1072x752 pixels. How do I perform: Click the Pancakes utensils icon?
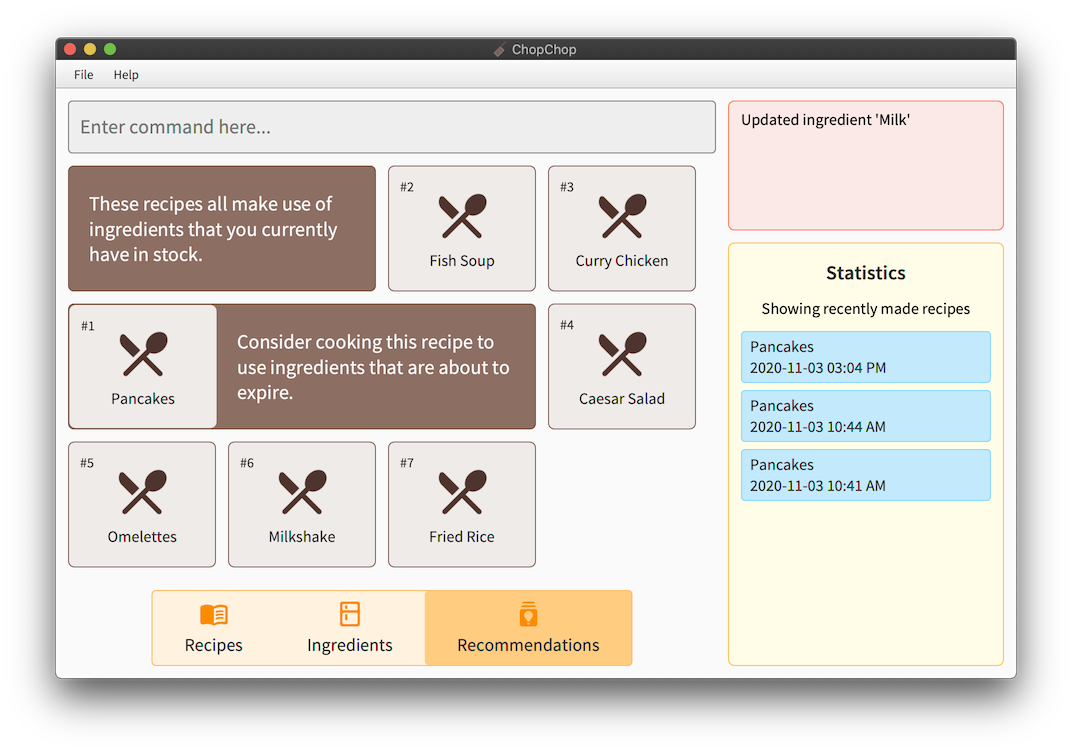coord(143,354)
